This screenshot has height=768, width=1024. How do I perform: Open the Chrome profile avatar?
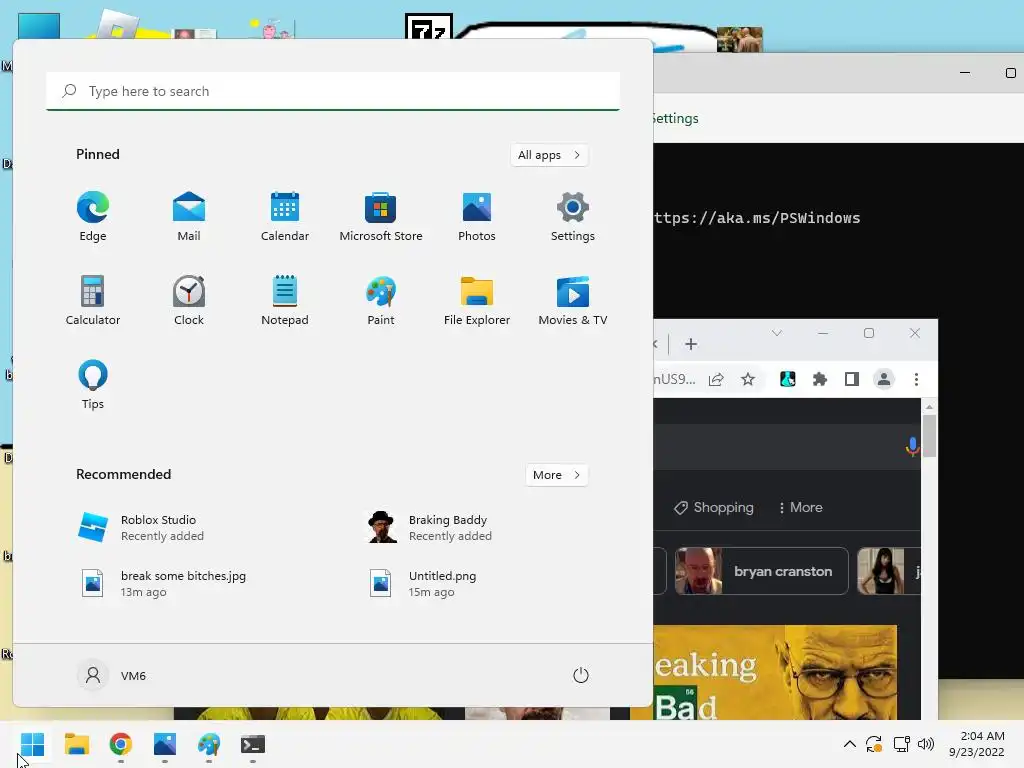[884, 379]
